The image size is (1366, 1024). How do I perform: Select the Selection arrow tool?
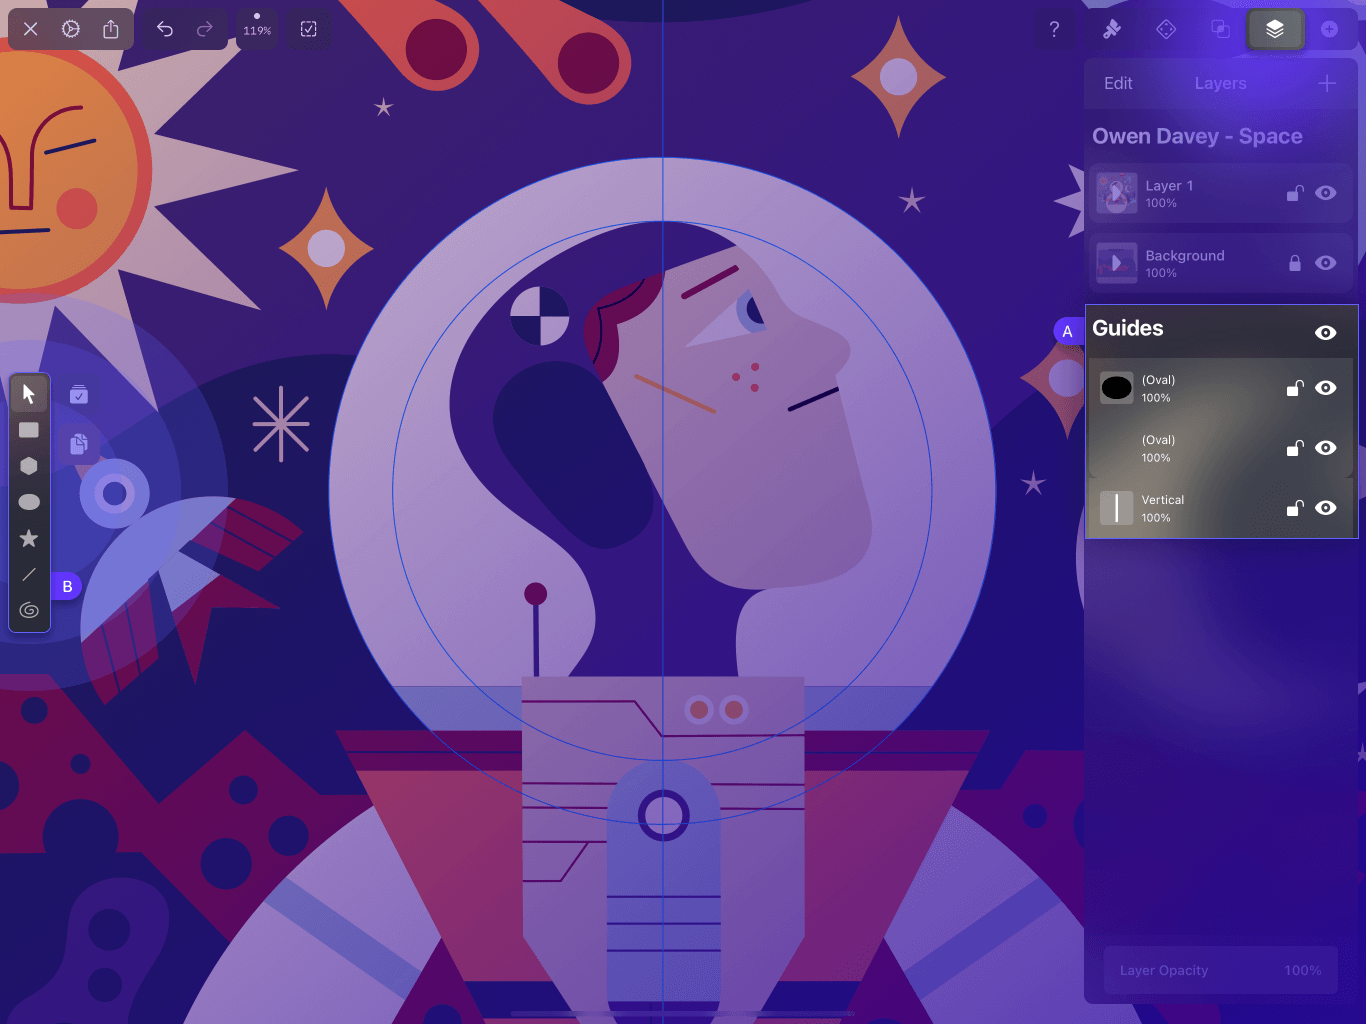(x=29, y=394)
